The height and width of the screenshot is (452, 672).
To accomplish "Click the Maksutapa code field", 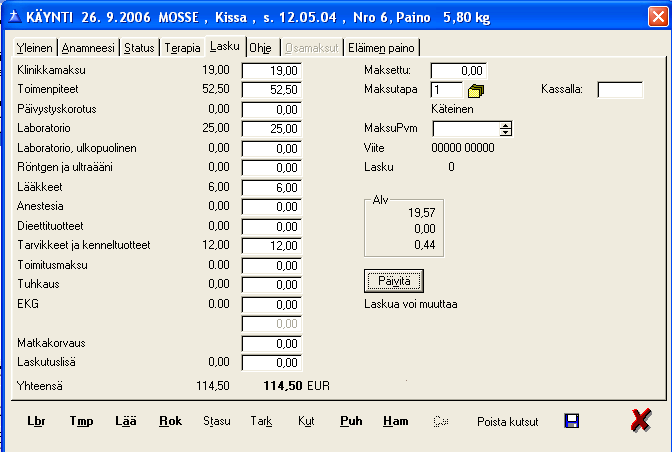I will [x=447, y=90].
